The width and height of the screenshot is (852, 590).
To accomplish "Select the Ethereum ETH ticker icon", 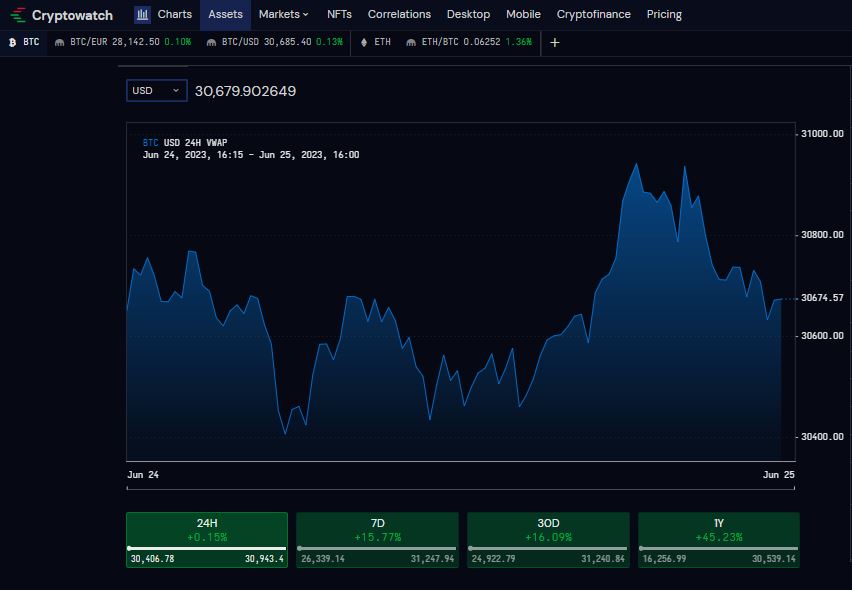I will pos(364,42).
